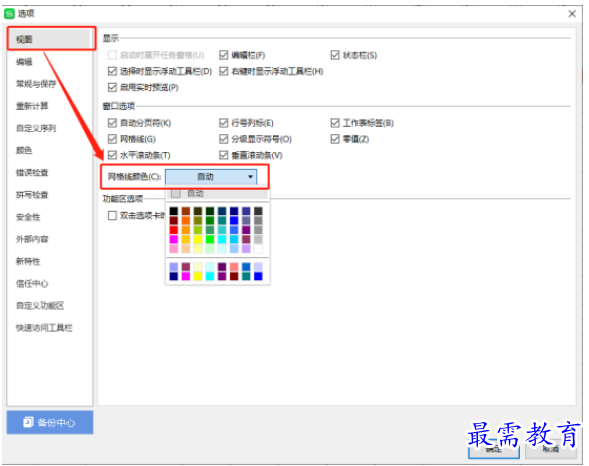This screenshot has width=589, height=466.
Task: Check the 双击选项卡 checkbox under 功能区选项
Action: pyautogui.click(x=112, y=216)
